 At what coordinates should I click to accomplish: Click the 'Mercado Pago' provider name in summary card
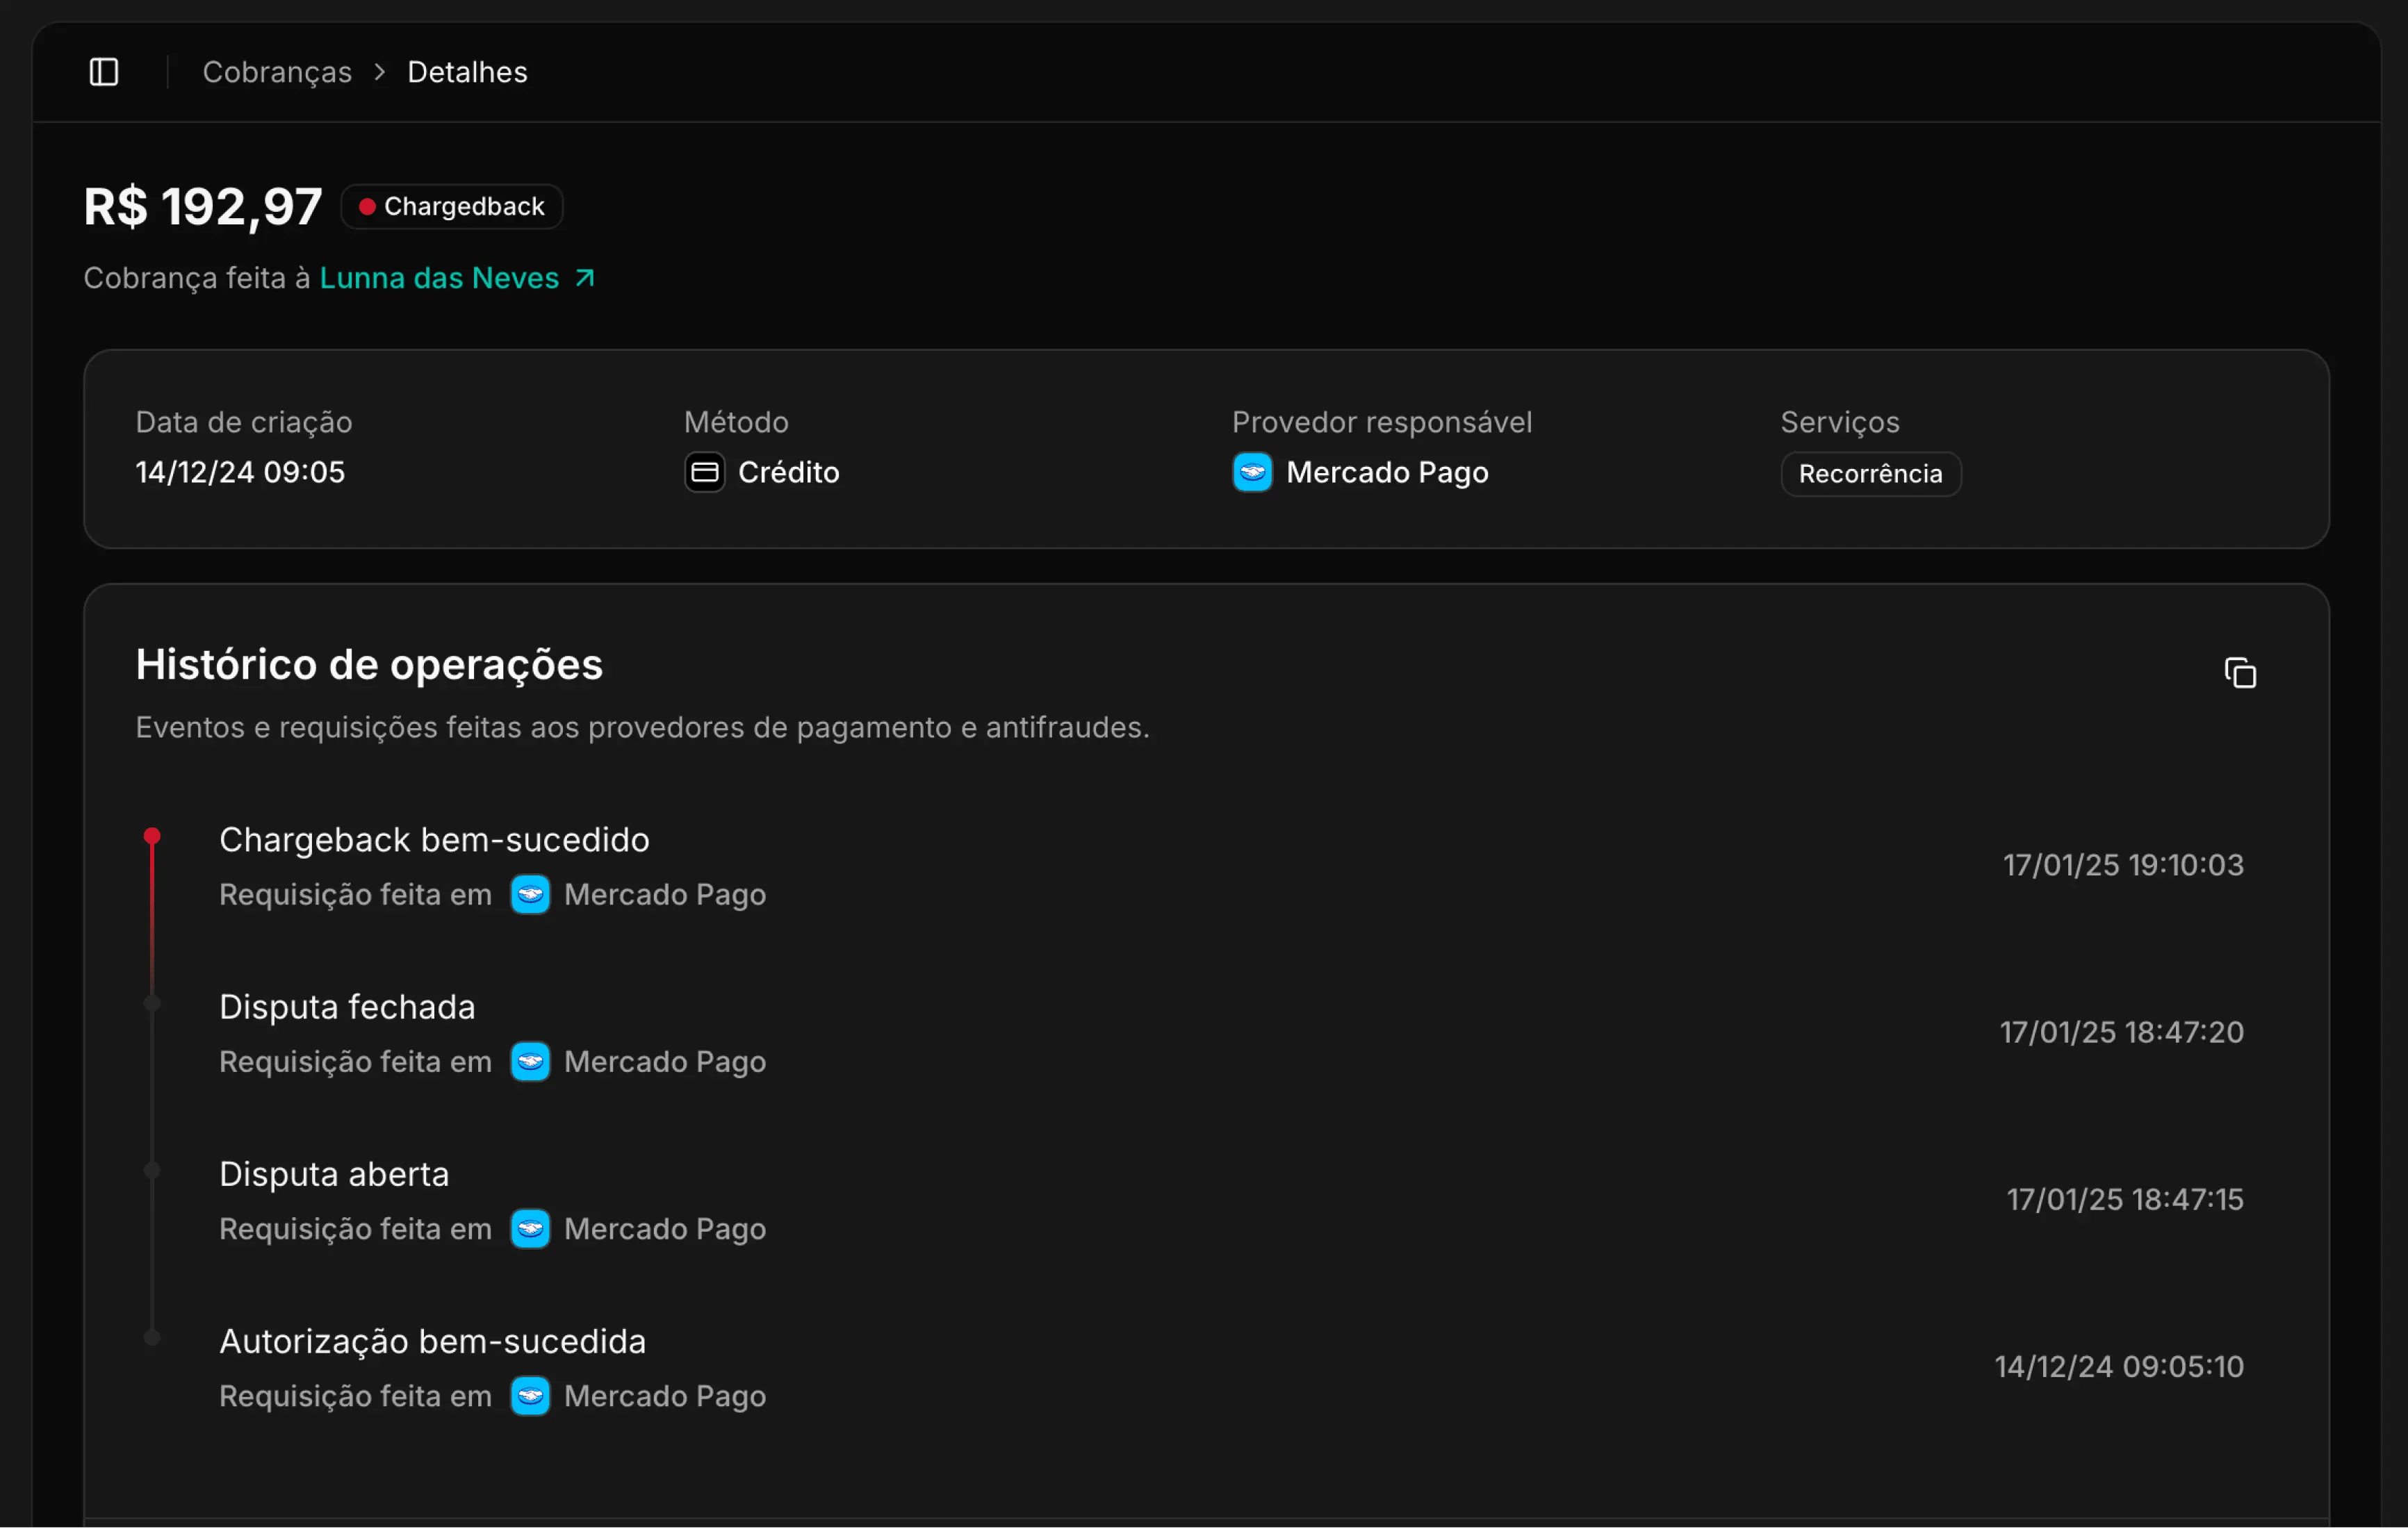pyautogui.click(x=1387, y=472)
